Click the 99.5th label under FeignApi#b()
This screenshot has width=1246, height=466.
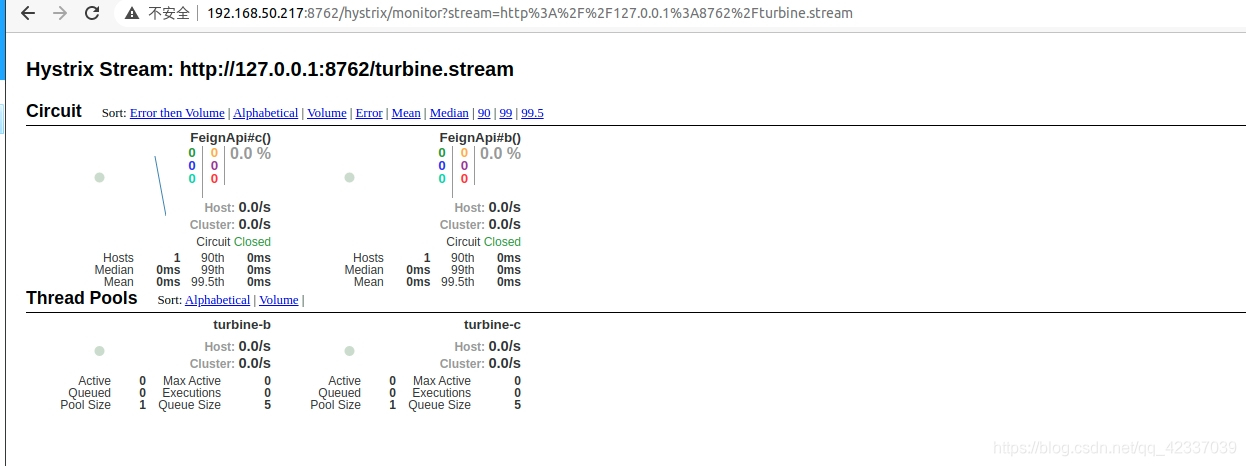click(458, 282)
